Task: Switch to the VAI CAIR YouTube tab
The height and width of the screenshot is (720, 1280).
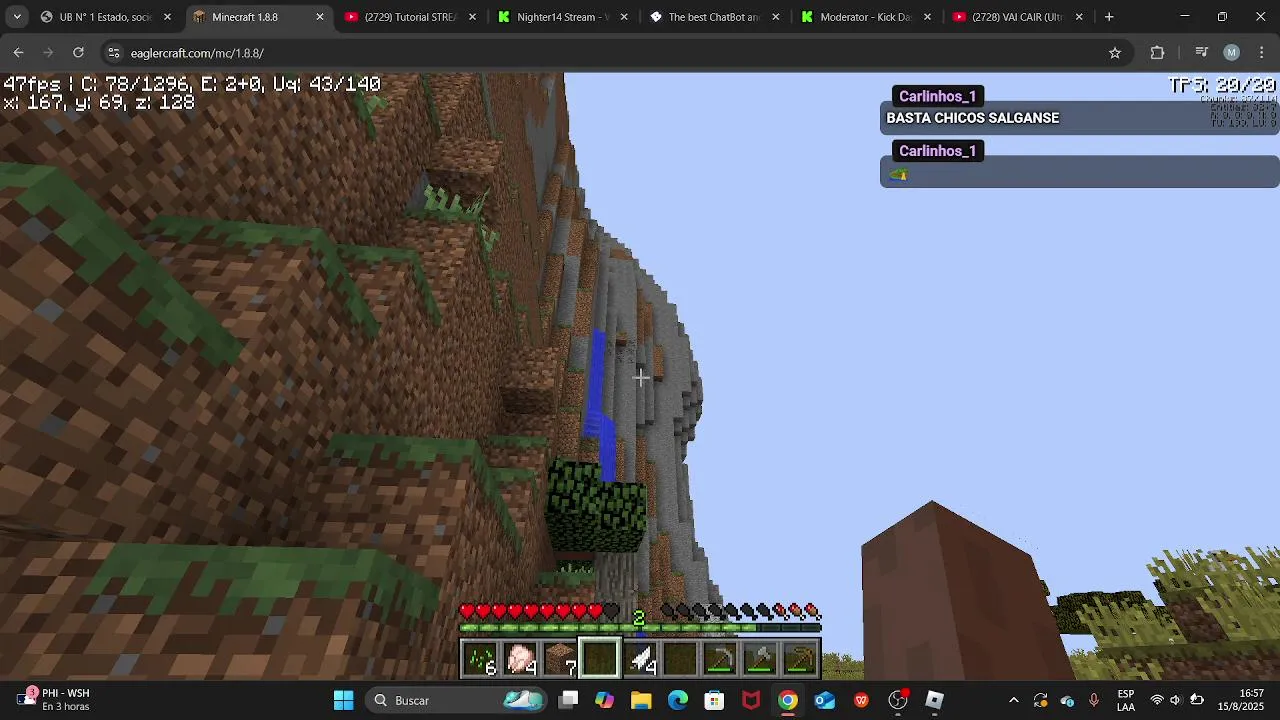Action: point(1018,17)
